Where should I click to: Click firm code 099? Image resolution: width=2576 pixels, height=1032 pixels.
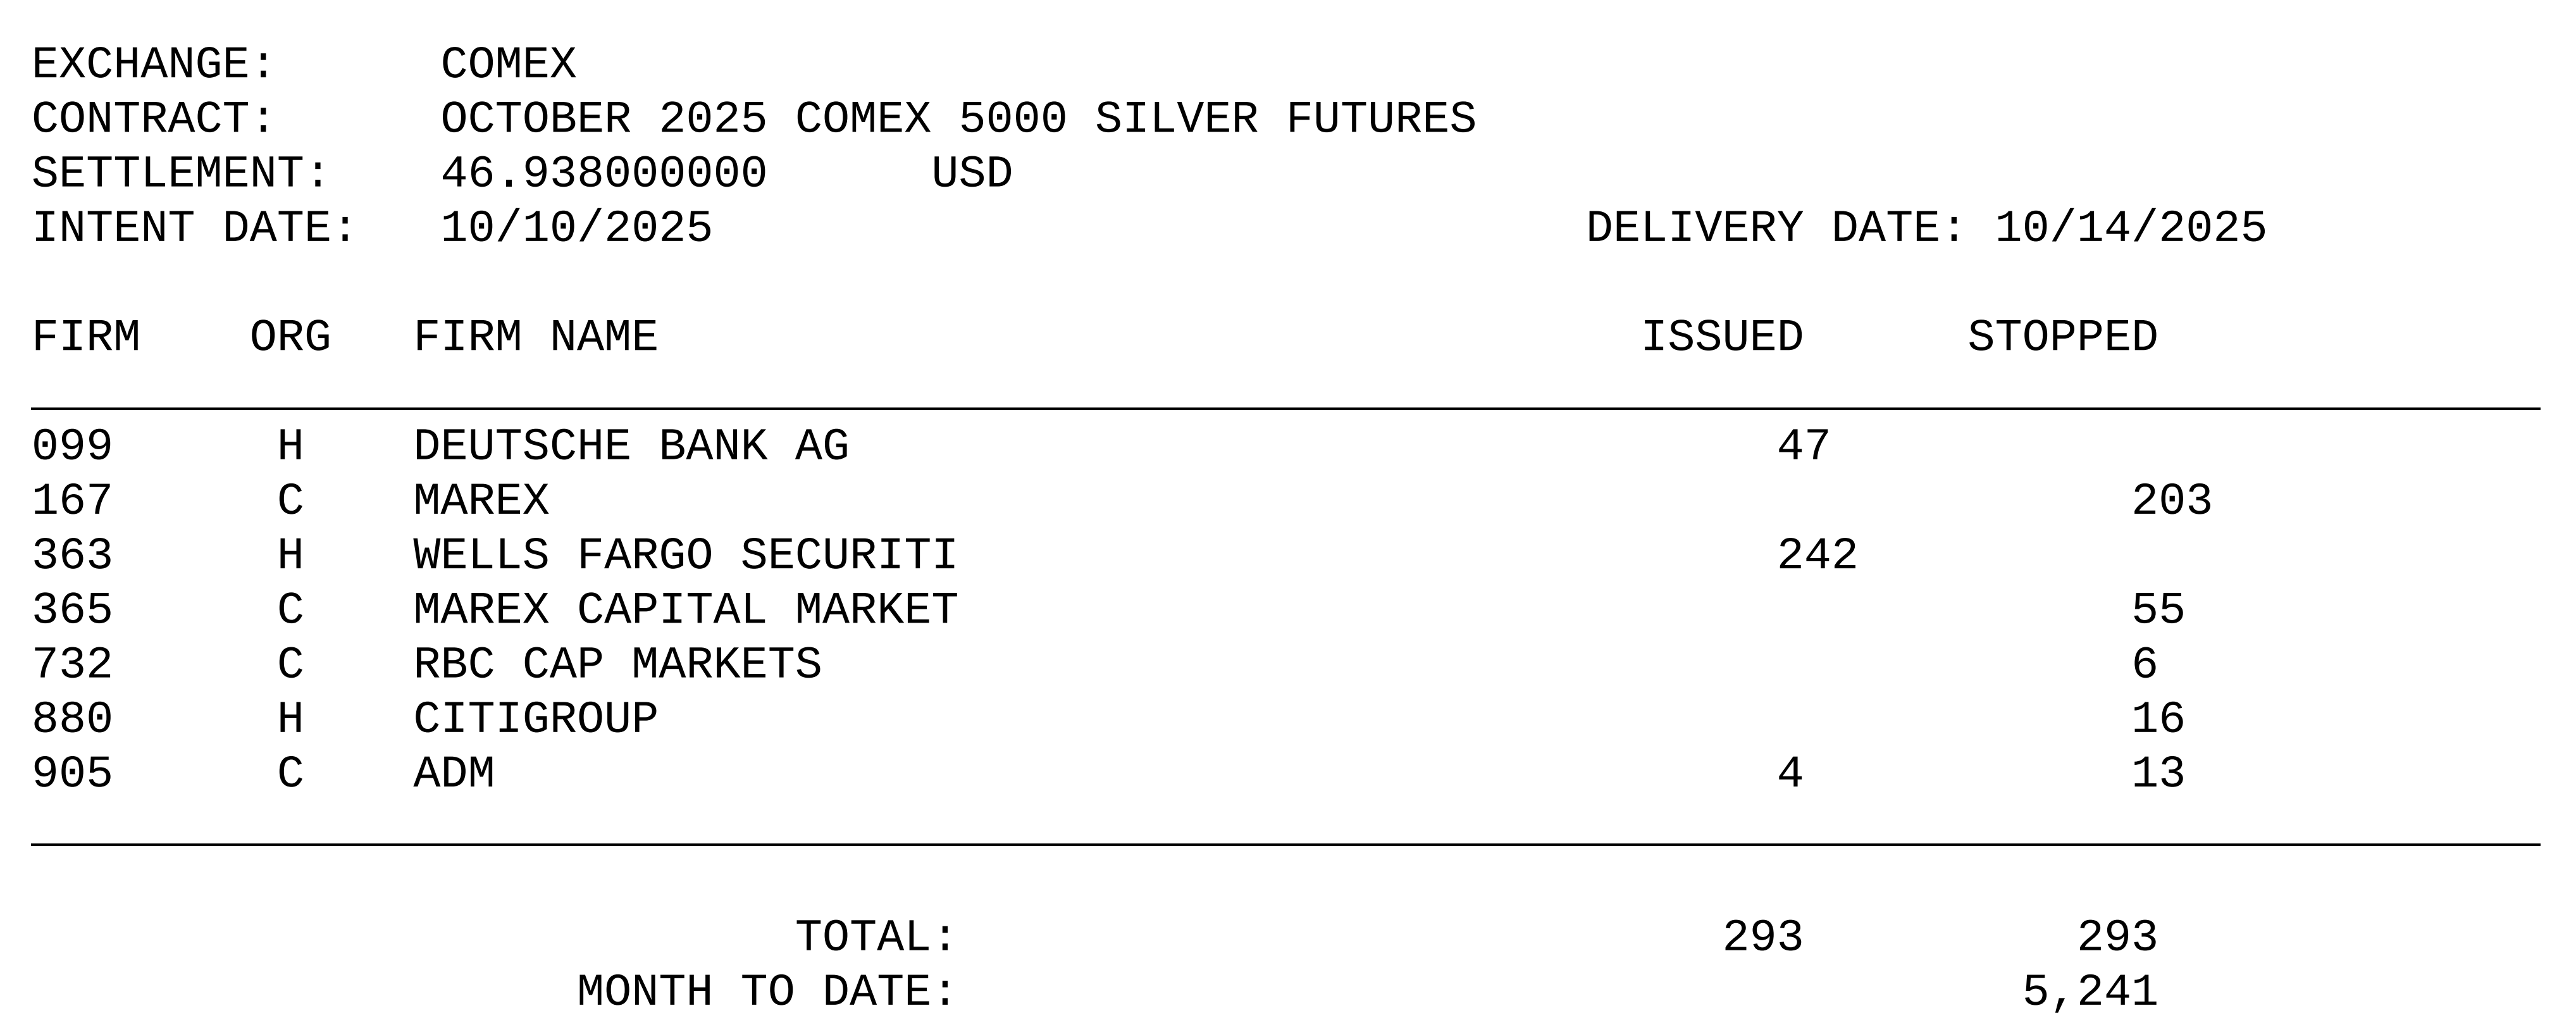[x=72, y=446]
